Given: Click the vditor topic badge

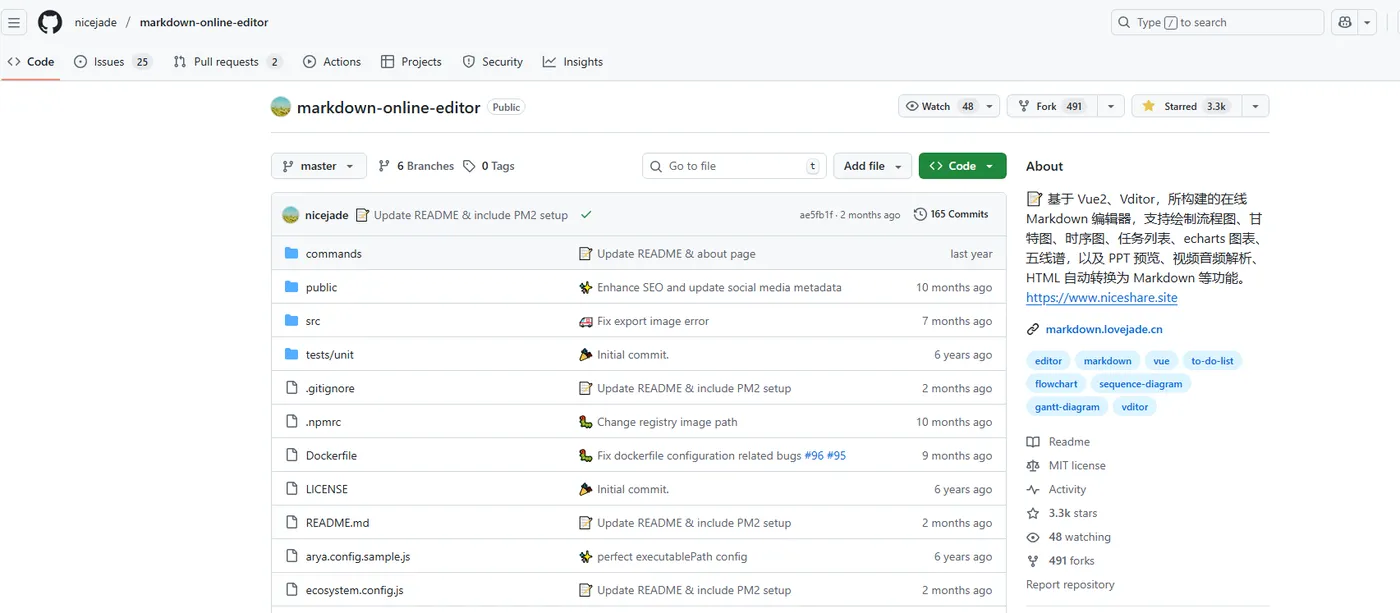Looking at the screenshot, I should pyautogui.click(x=1134, y=406).
